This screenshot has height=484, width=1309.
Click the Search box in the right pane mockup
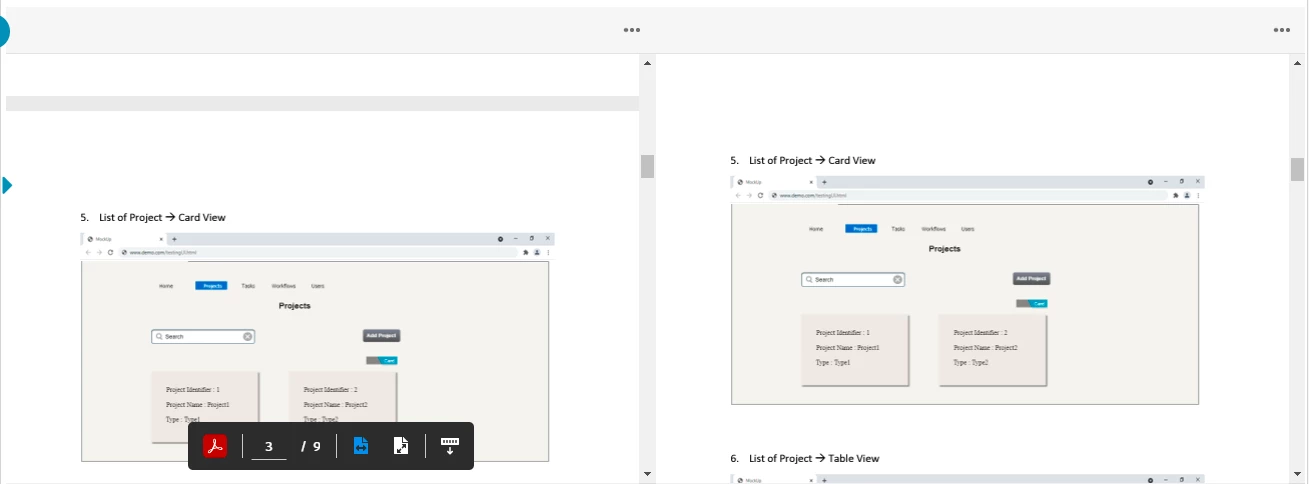(x=853, y=280)
